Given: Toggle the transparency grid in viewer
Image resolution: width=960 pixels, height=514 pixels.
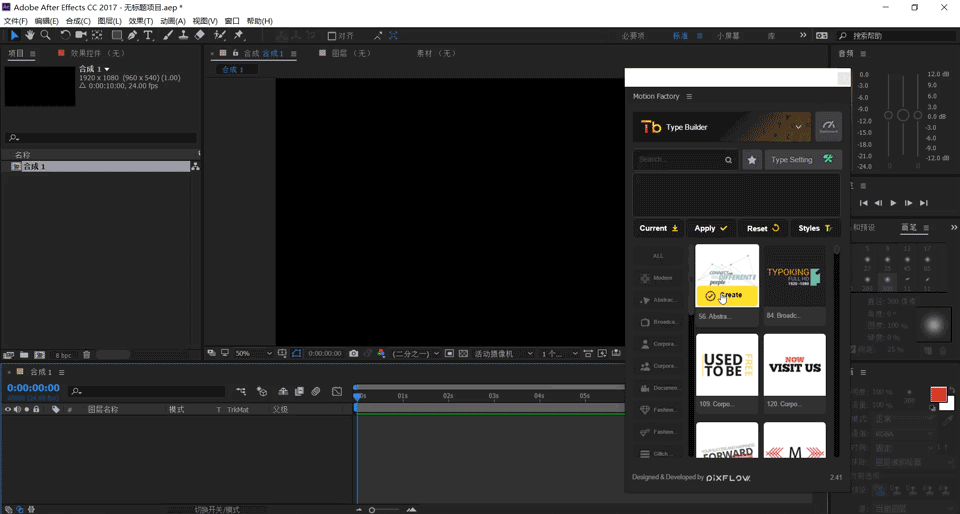Looking at the screenshot, I should tap(463, 353).
